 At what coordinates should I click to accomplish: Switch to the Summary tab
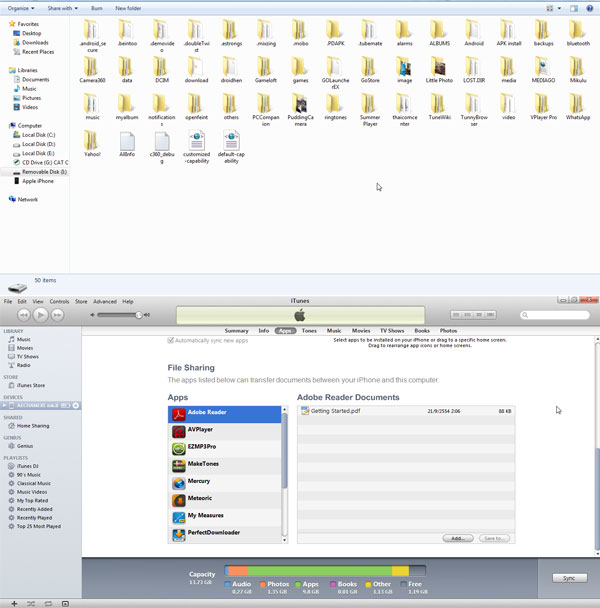[236, 331]
